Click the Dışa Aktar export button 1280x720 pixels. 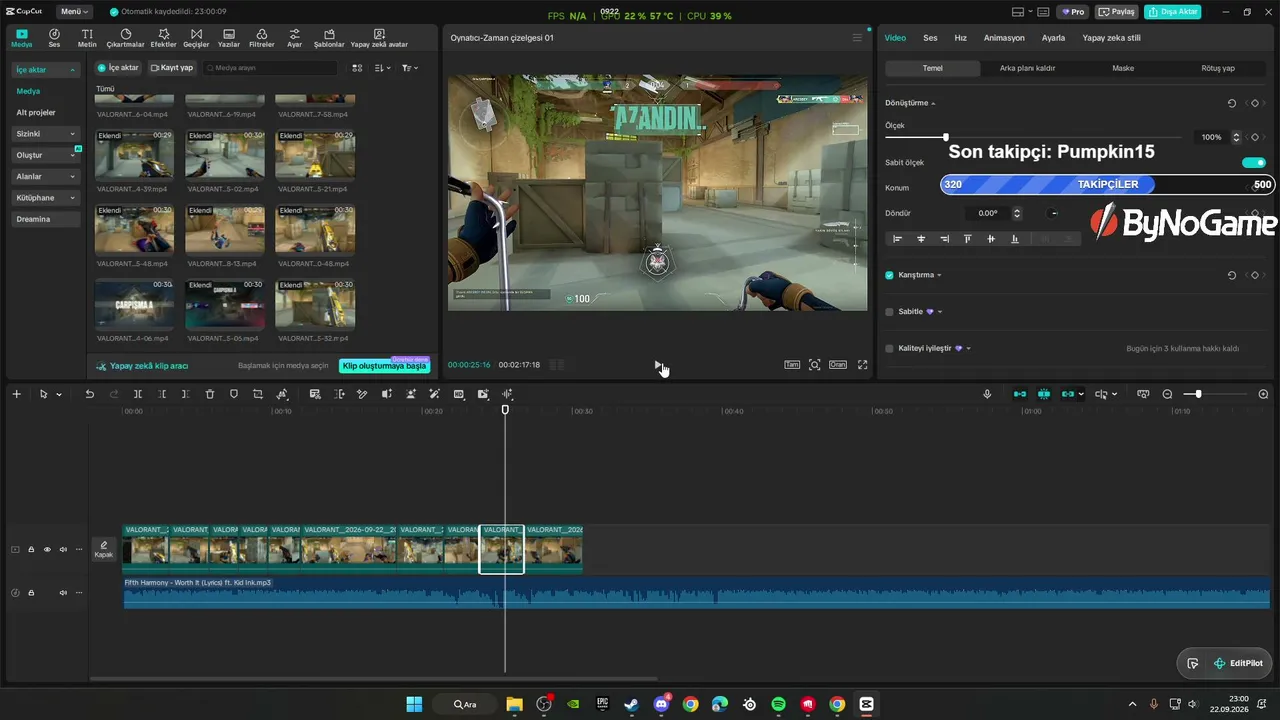[1173, 12]
